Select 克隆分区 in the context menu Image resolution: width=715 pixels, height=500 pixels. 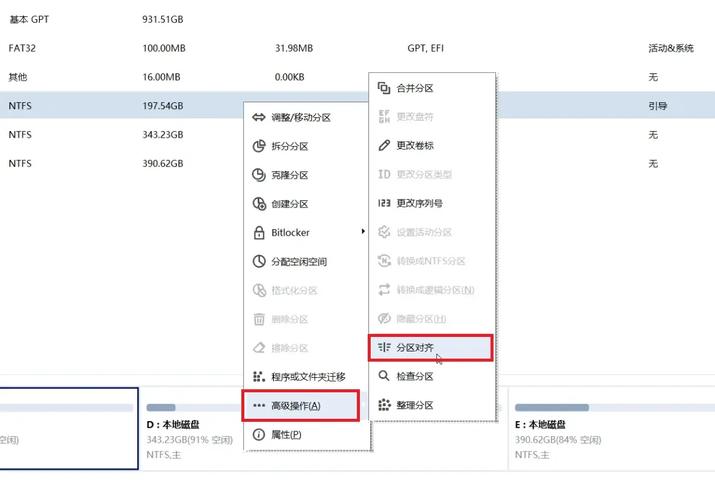306,175
